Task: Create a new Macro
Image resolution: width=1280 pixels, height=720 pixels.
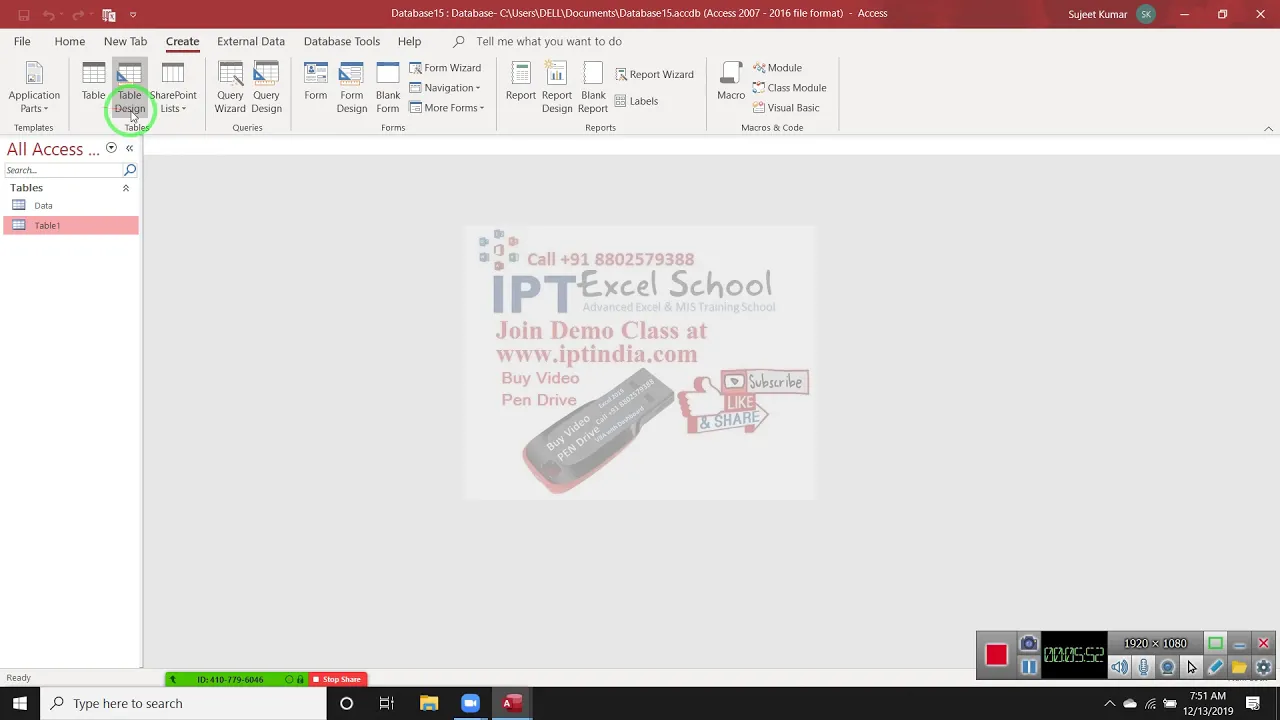Action: pyautogui.click(x=731, y=82)
